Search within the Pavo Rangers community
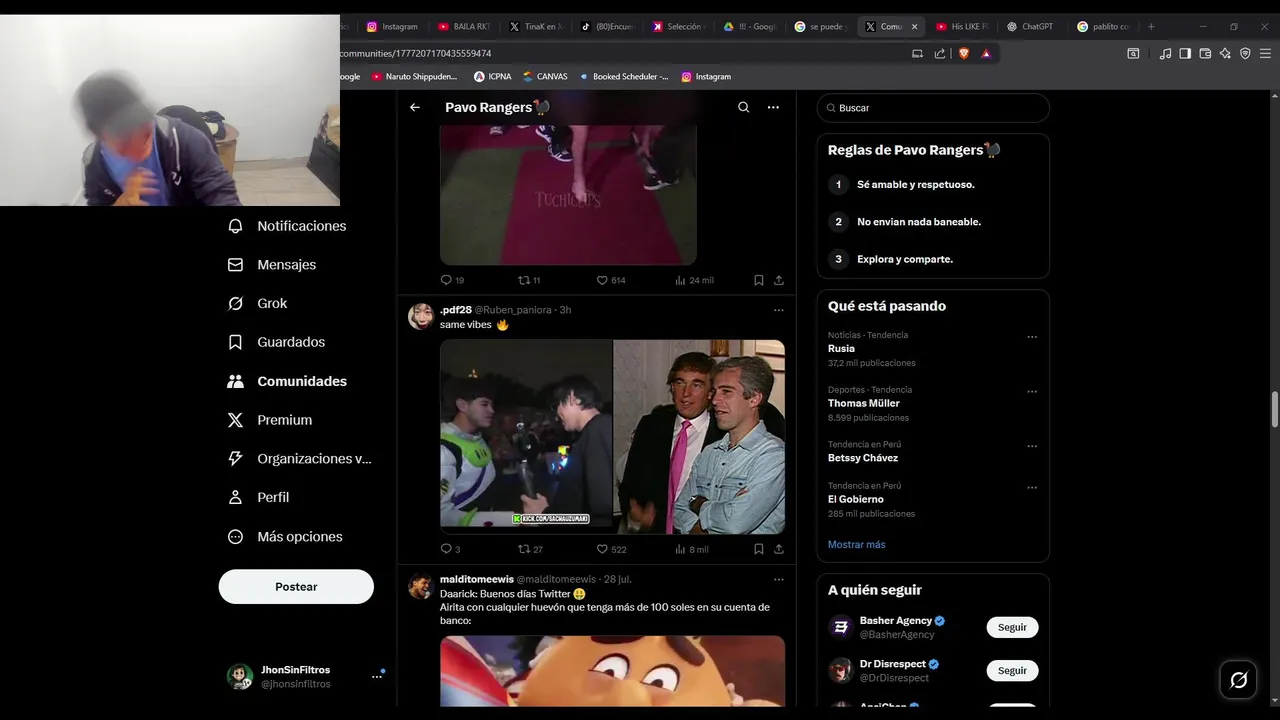 tap(743, 107)
